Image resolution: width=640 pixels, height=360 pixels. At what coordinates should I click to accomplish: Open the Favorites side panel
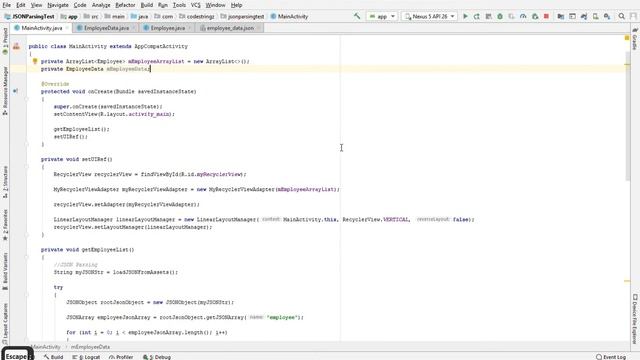pos(5,225)
